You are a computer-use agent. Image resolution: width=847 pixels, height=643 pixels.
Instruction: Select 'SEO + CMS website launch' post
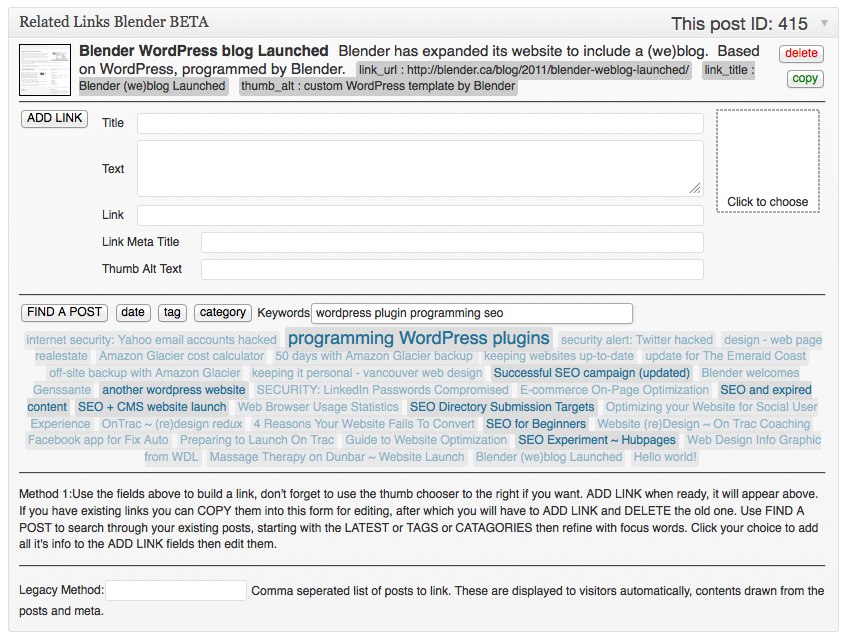coord(152,407)
